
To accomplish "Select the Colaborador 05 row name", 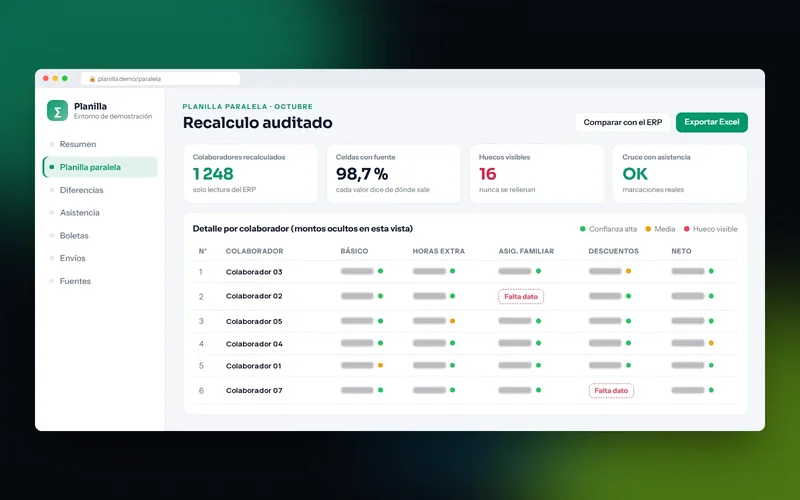I will click(x=254, y=321).
